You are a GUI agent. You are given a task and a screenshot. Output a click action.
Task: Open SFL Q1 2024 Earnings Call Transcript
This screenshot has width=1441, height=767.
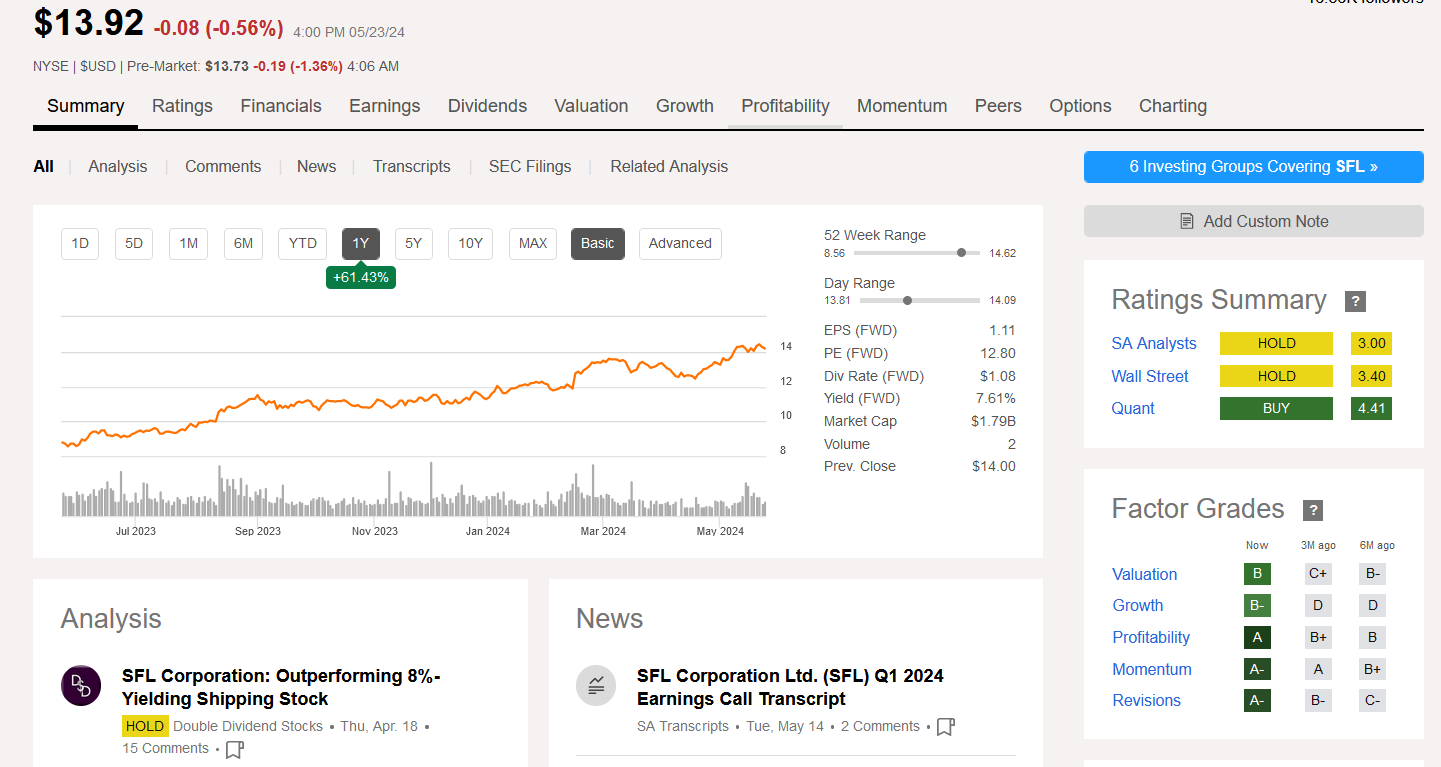point(790,687)
